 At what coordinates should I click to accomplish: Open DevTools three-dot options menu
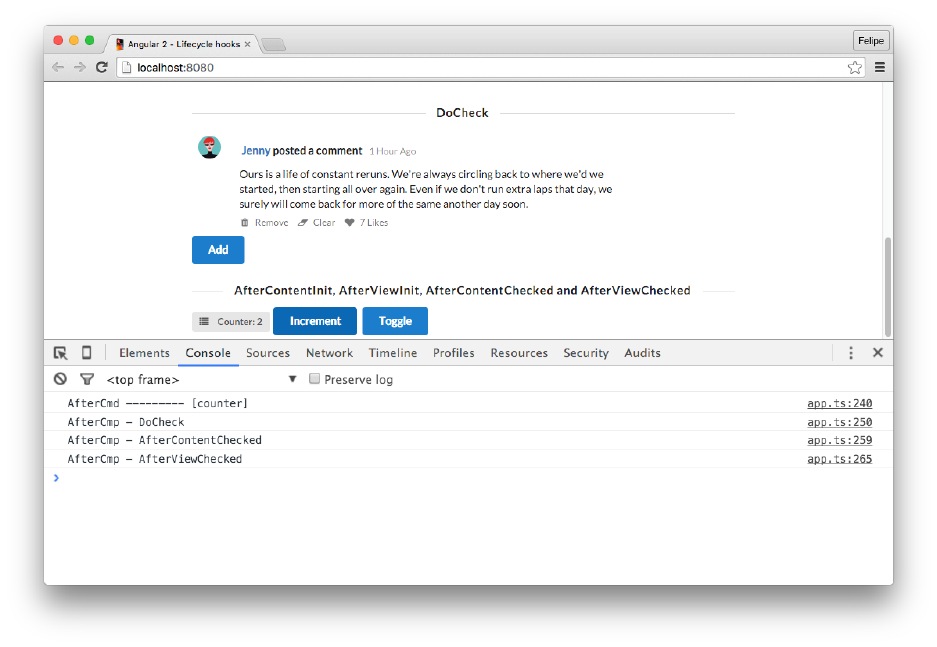pyautogui.click(x=851, y=353)
